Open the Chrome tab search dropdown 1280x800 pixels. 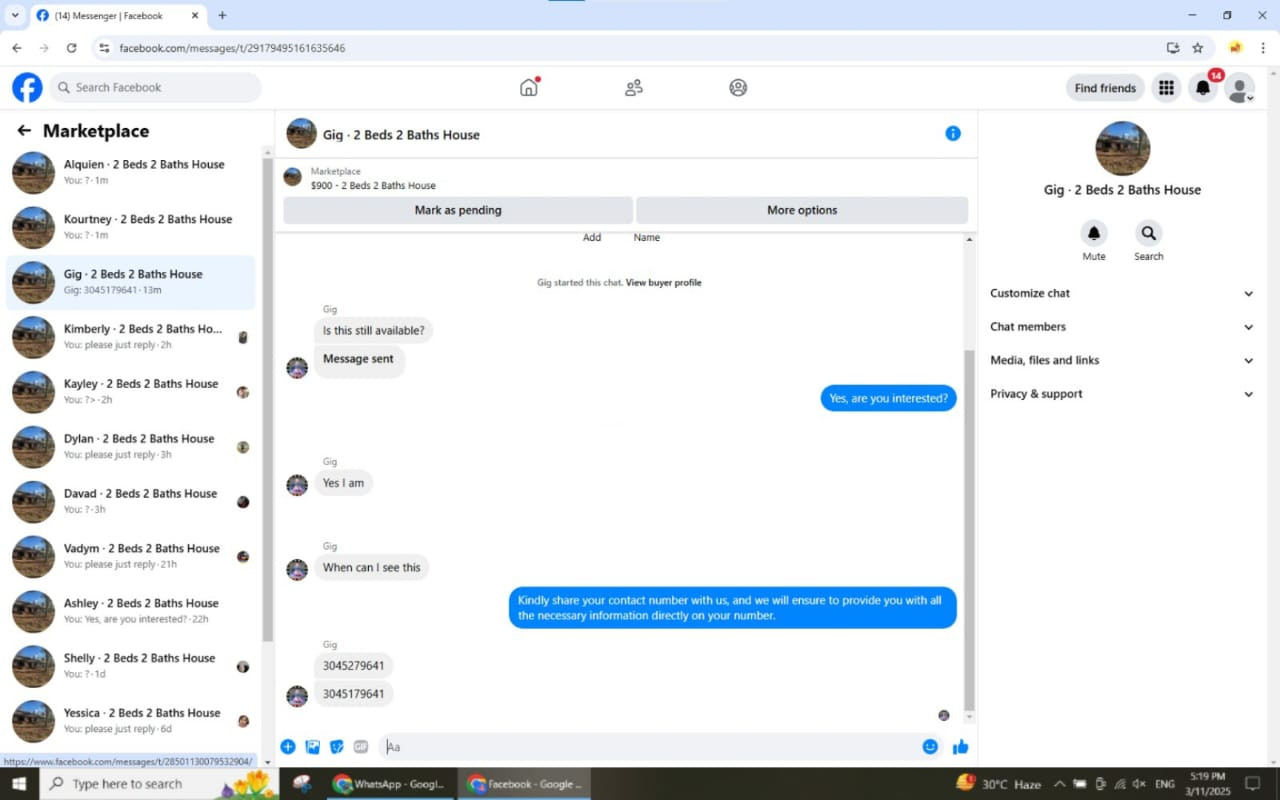tap(14, 15)
